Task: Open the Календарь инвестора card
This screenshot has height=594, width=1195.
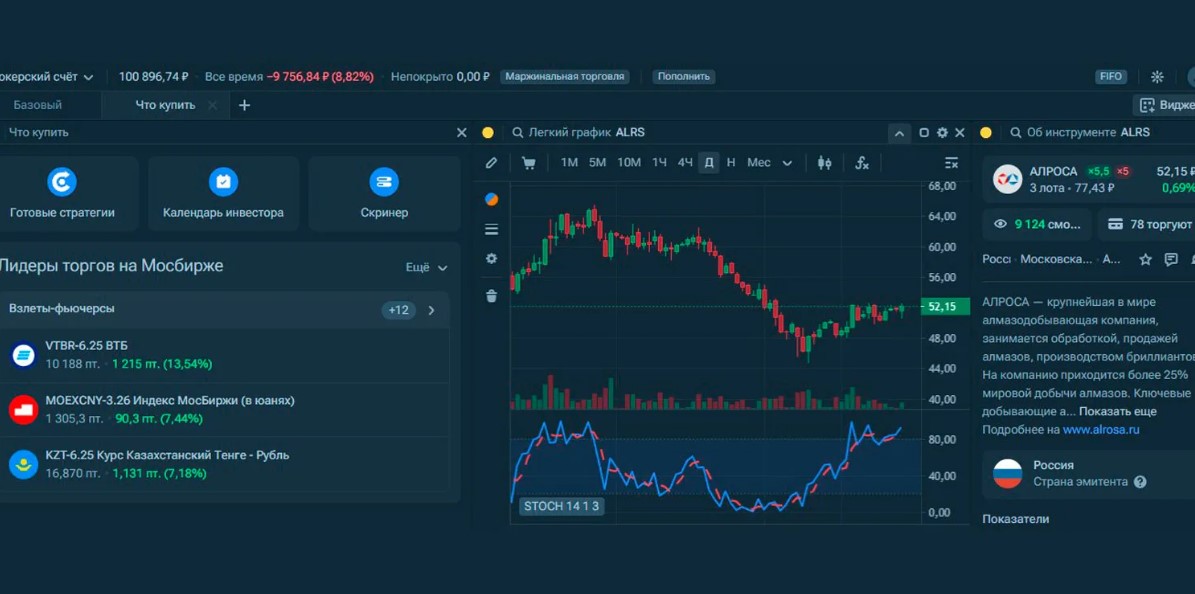Action: pos(223,193)
